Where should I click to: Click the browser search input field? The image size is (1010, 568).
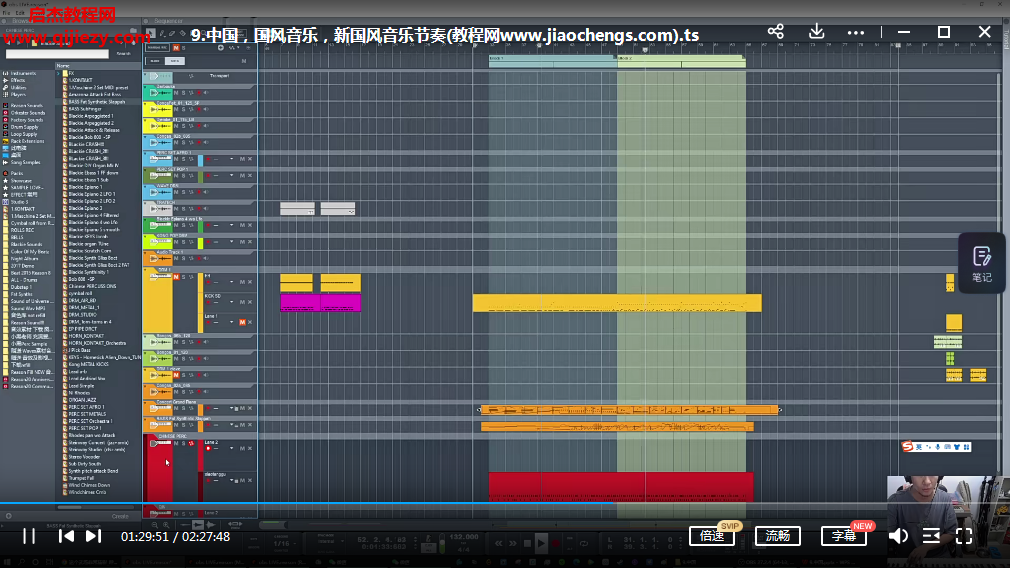(57, 54)
